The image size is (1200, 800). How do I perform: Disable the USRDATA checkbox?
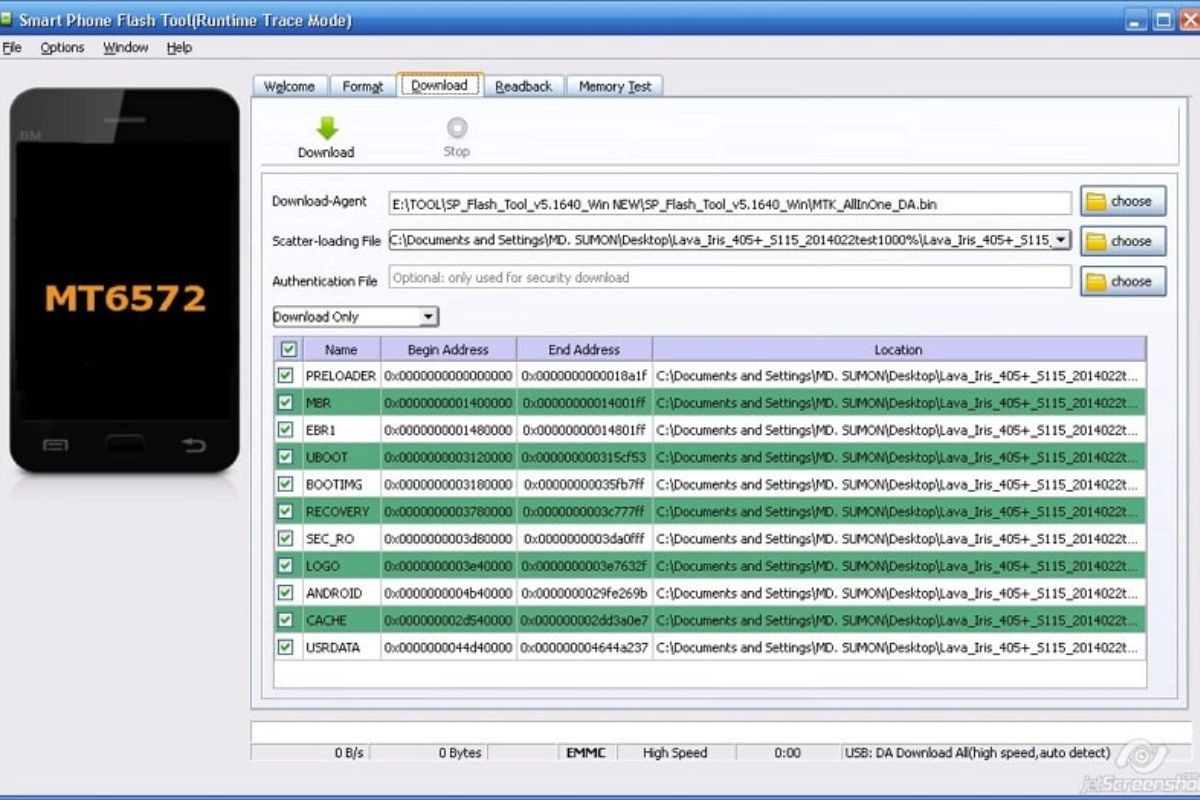(285, 647)
